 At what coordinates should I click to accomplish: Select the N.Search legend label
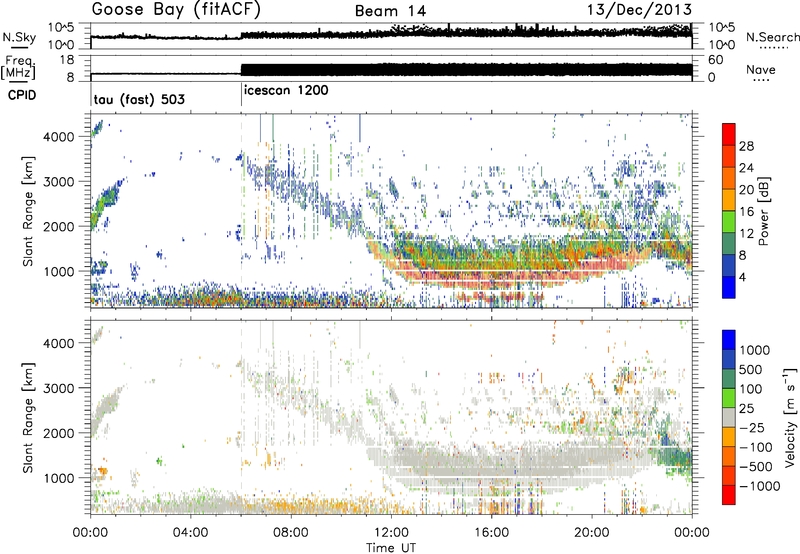tap(772, 37)
